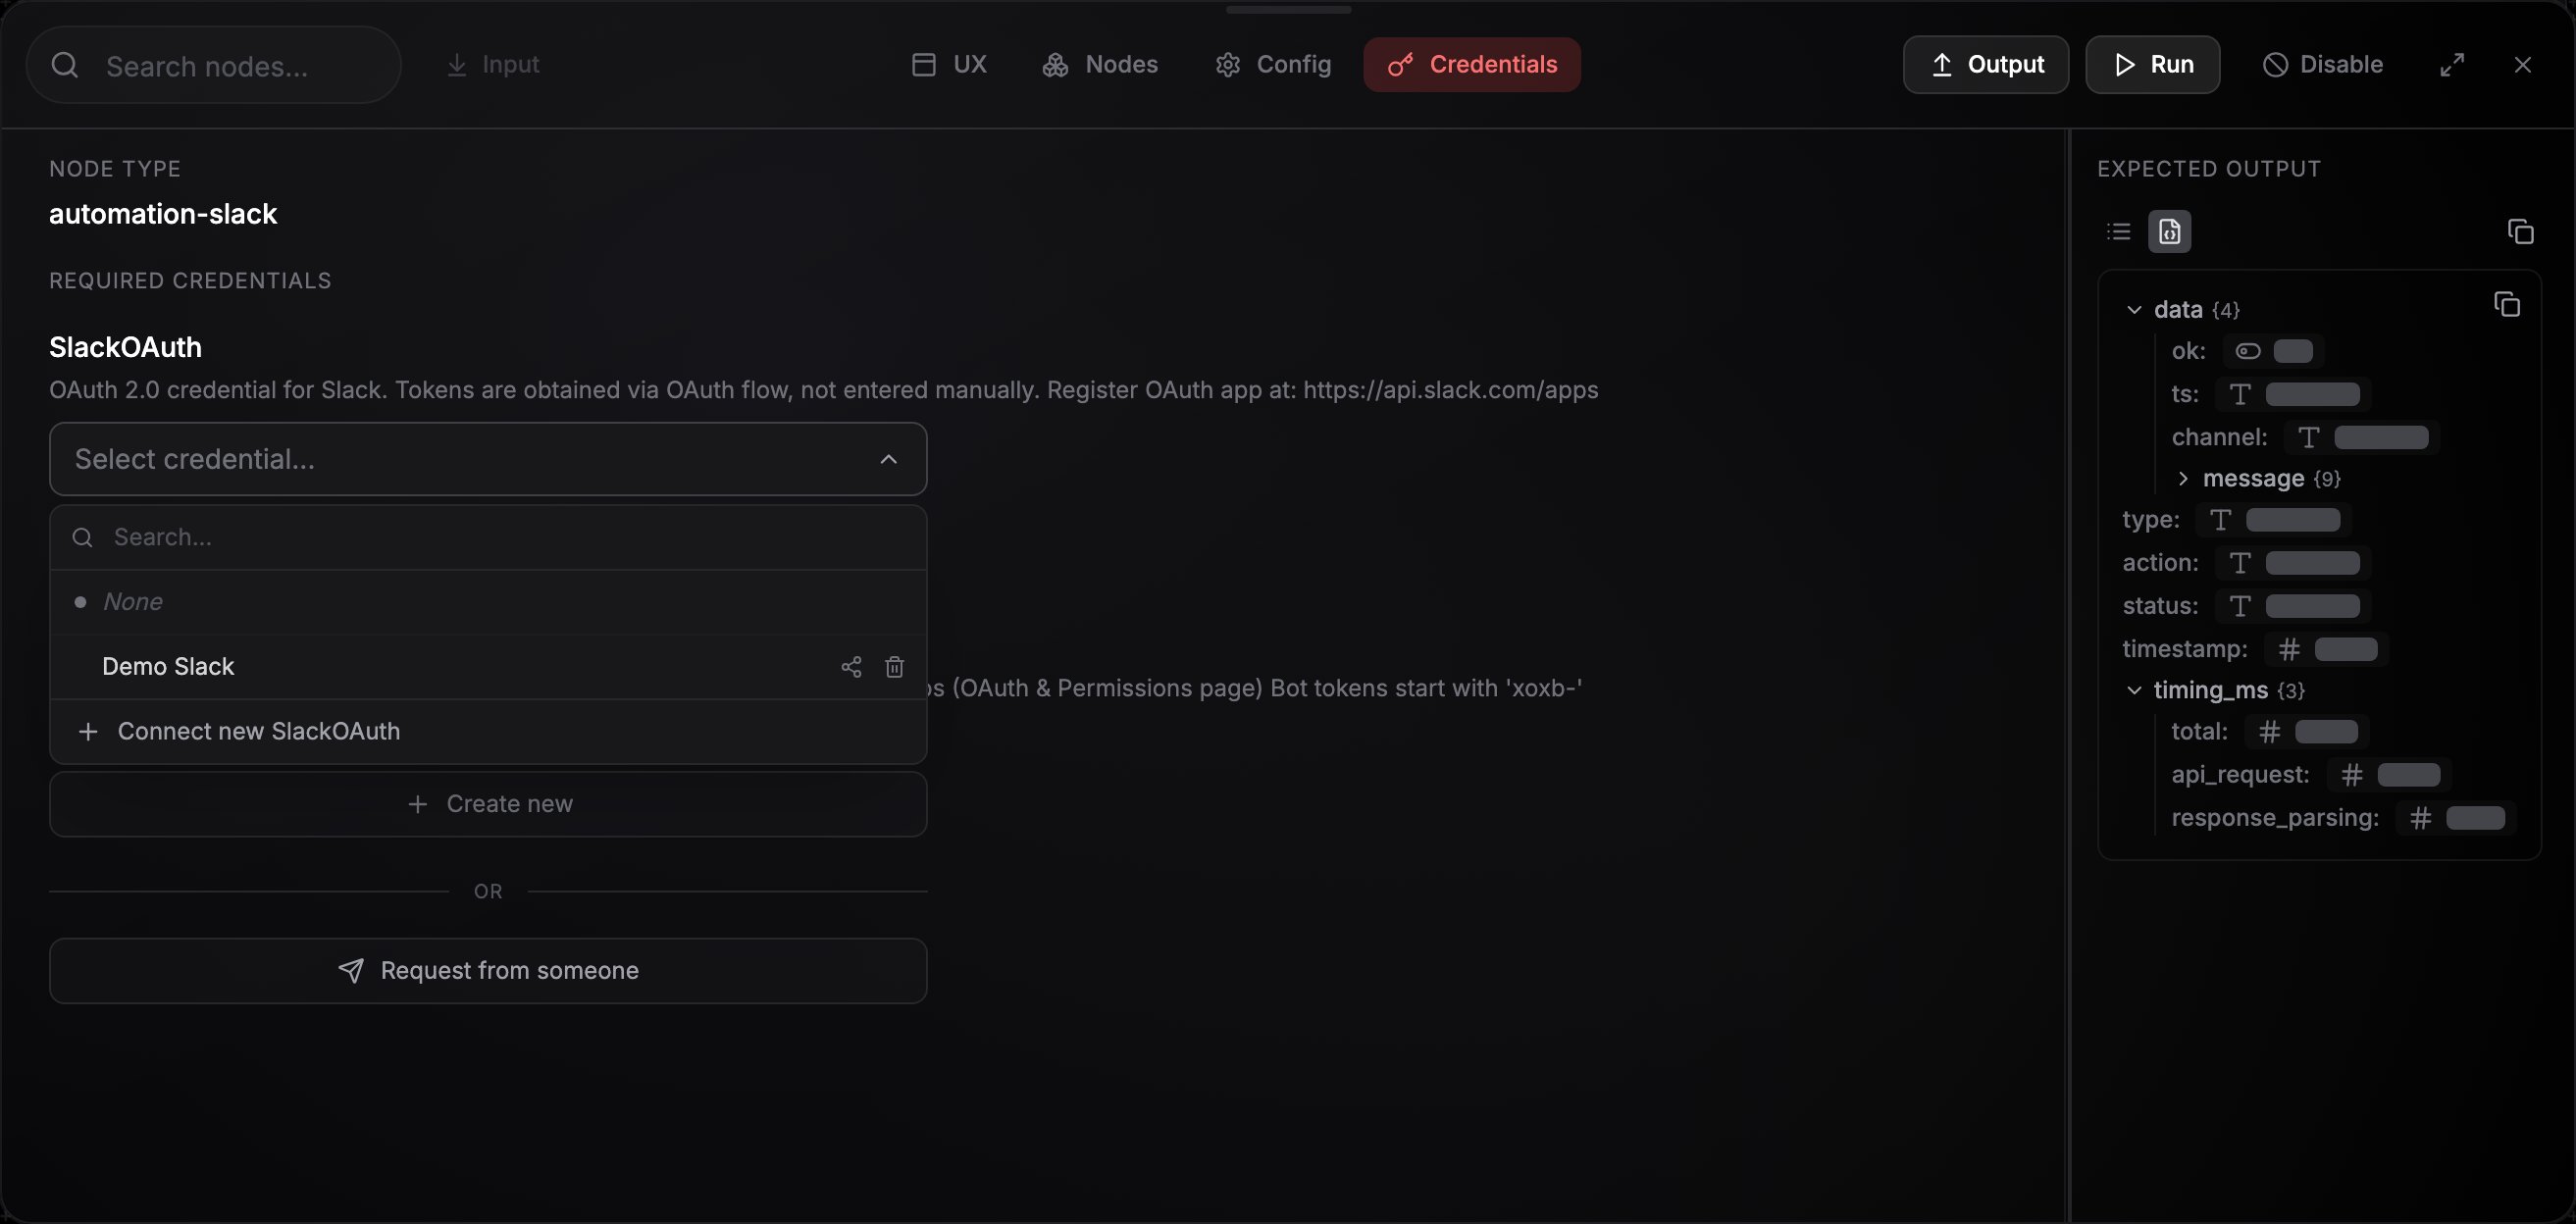Delete the Demo Slack credential

pos(895,667)
